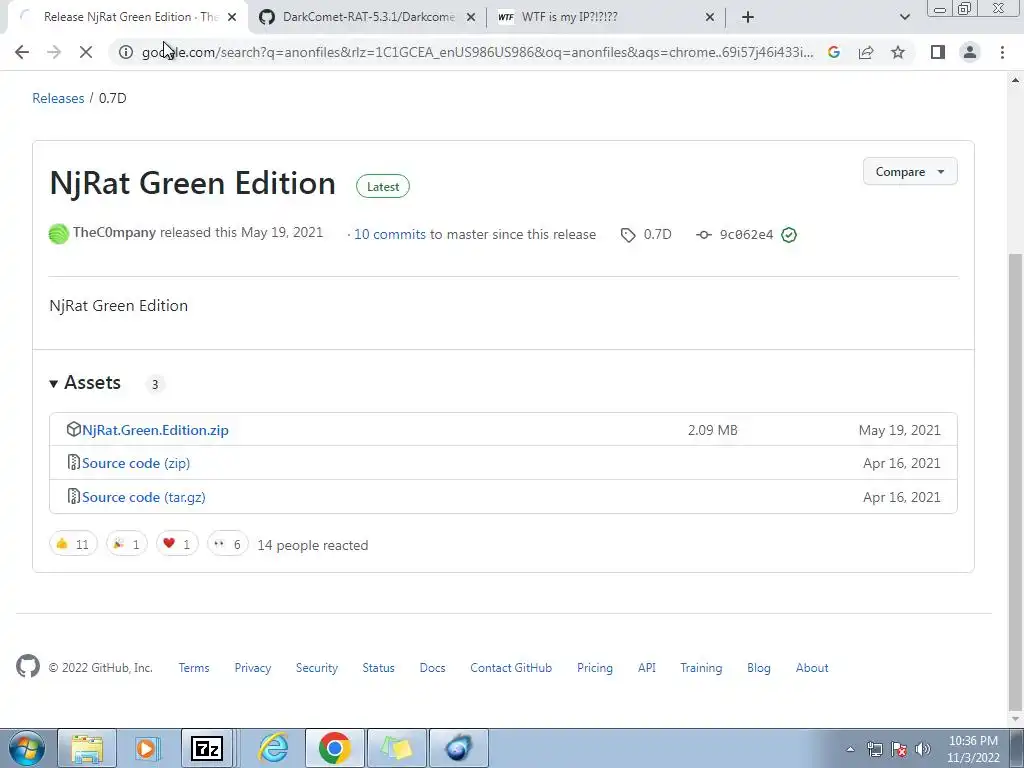Open the Docs footer link
This screenshot has width=1024, height=768.
(x=432, y=668)
